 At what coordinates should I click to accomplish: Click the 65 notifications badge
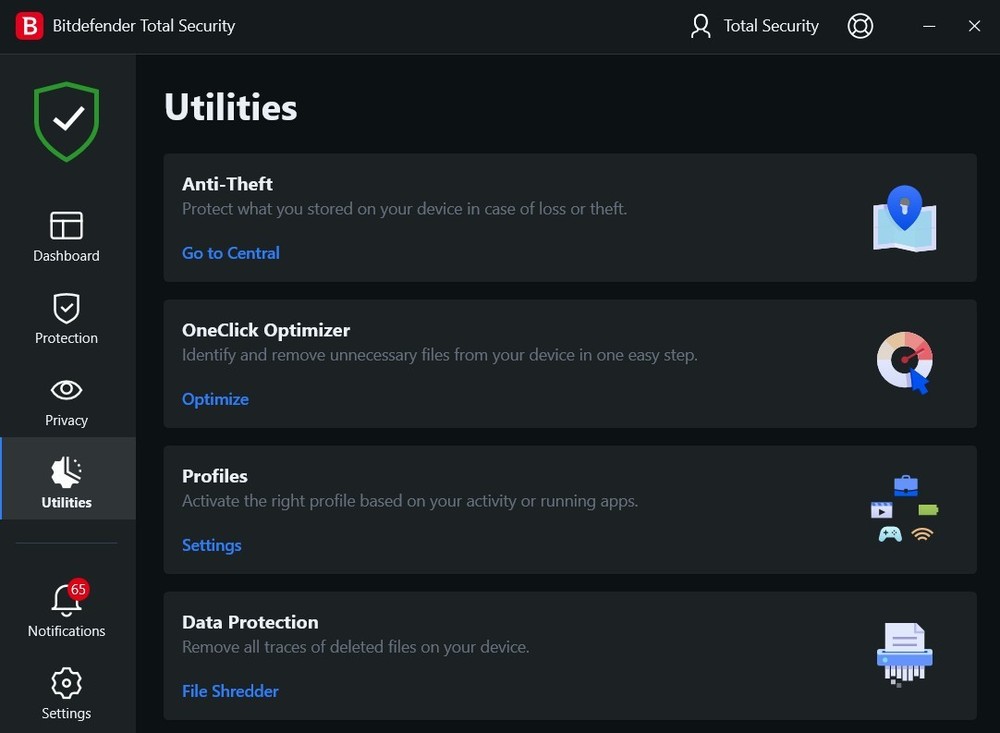[x=78, y=589]
